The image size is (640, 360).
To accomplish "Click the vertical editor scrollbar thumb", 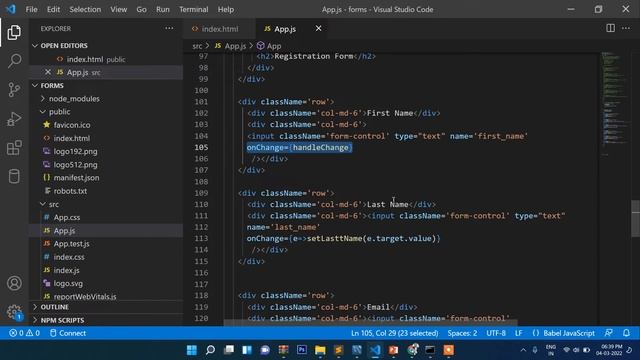I will point(635,218).
